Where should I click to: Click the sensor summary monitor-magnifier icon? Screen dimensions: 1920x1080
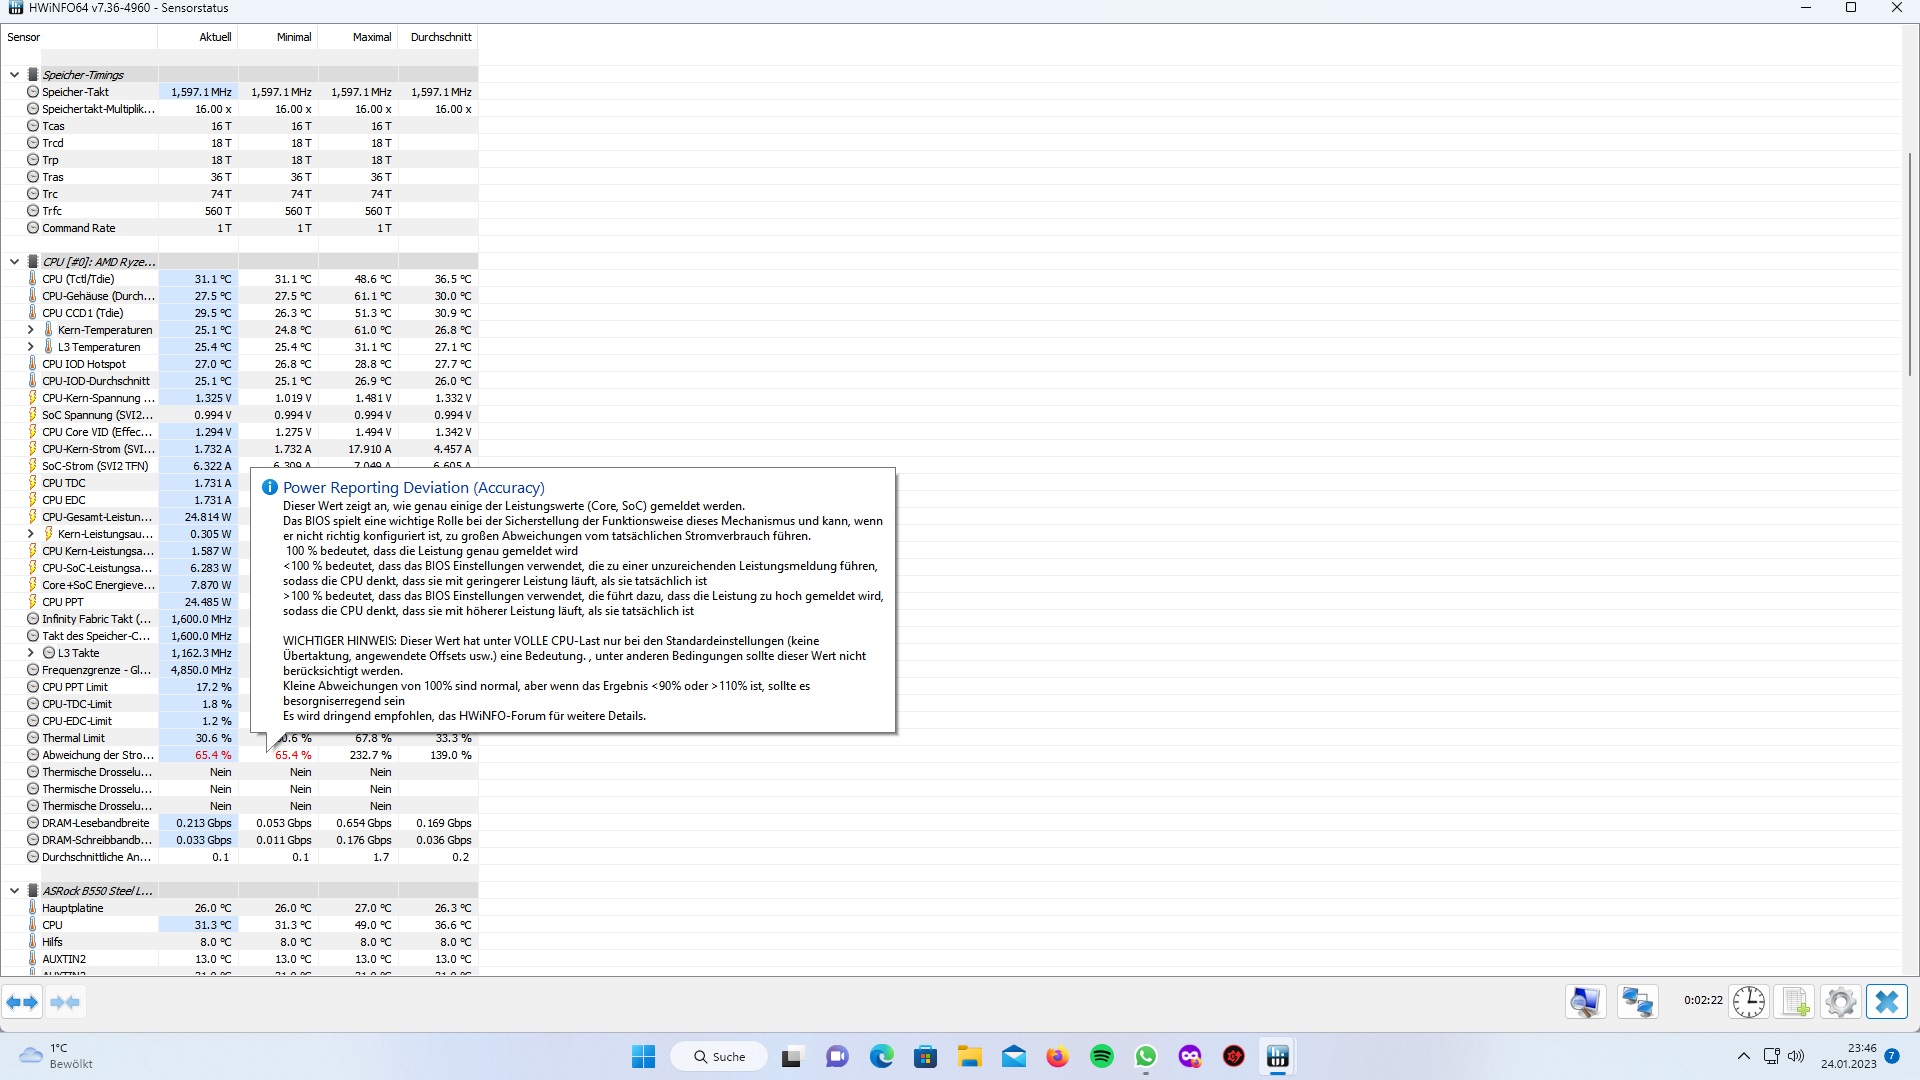tap(1585, 1001)
